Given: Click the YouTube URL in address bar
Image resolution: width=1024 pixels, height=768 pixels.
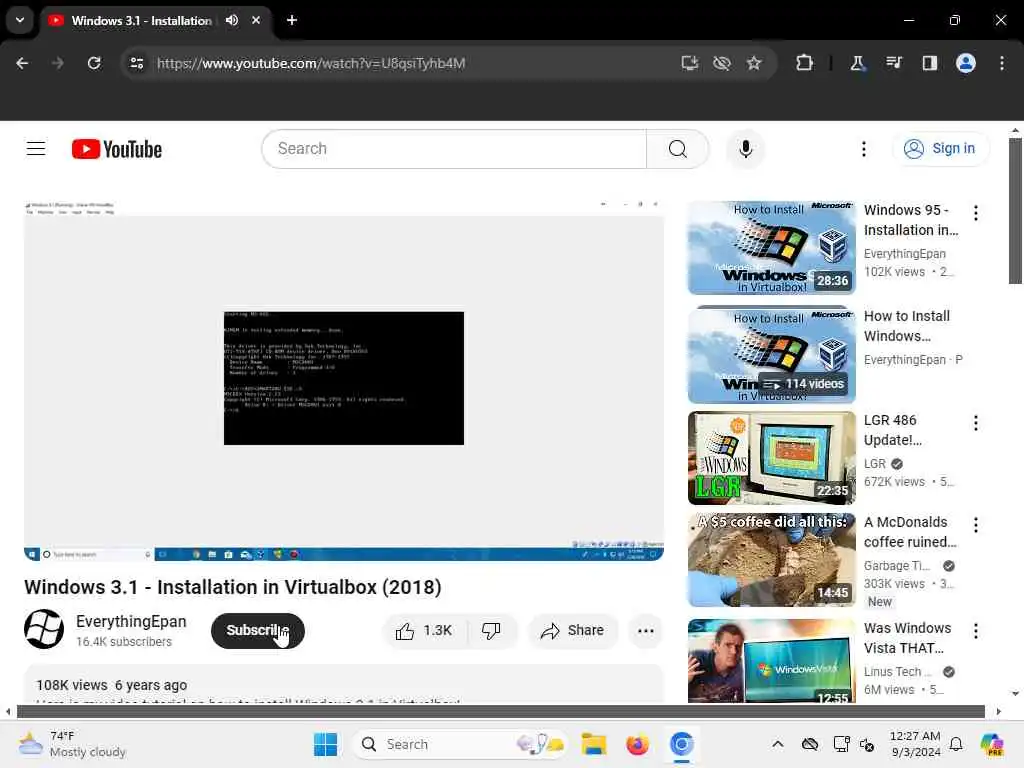Looking at the screenshot, I should pos(311,63).
